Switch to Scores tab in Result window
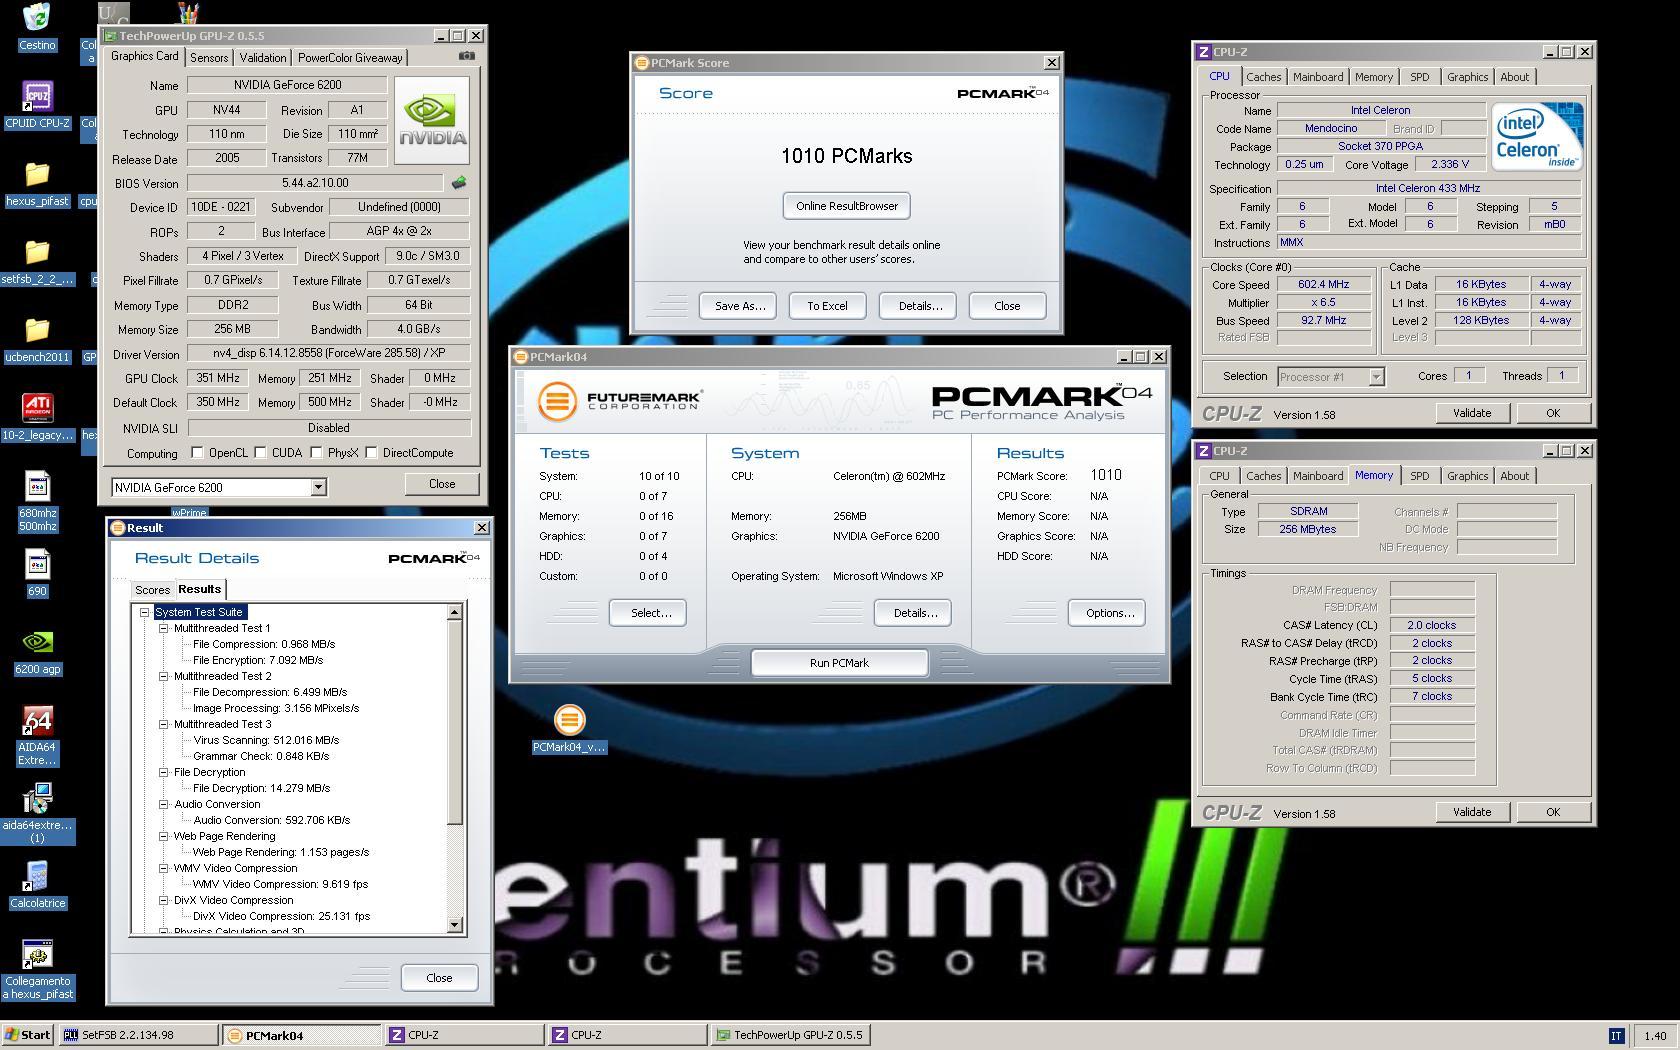 [152, 590]
